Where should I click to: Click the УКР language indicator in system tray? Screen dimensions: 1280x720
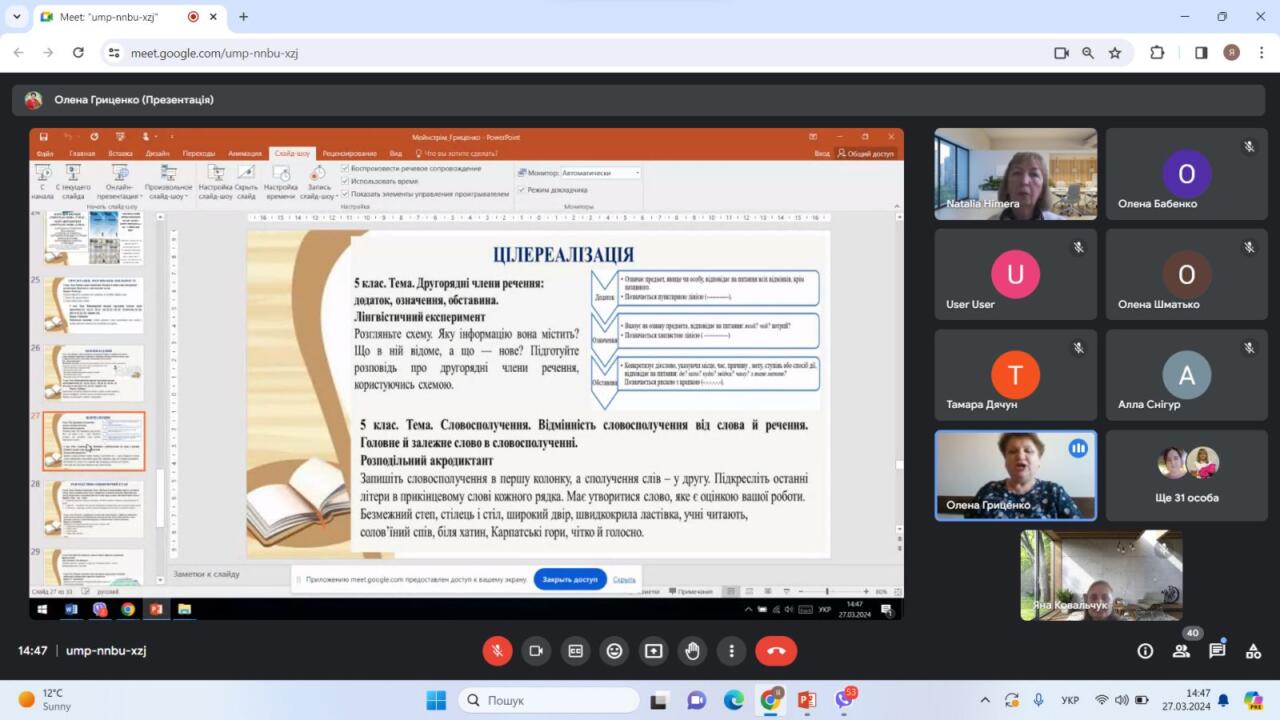(x=1070, y=700)
